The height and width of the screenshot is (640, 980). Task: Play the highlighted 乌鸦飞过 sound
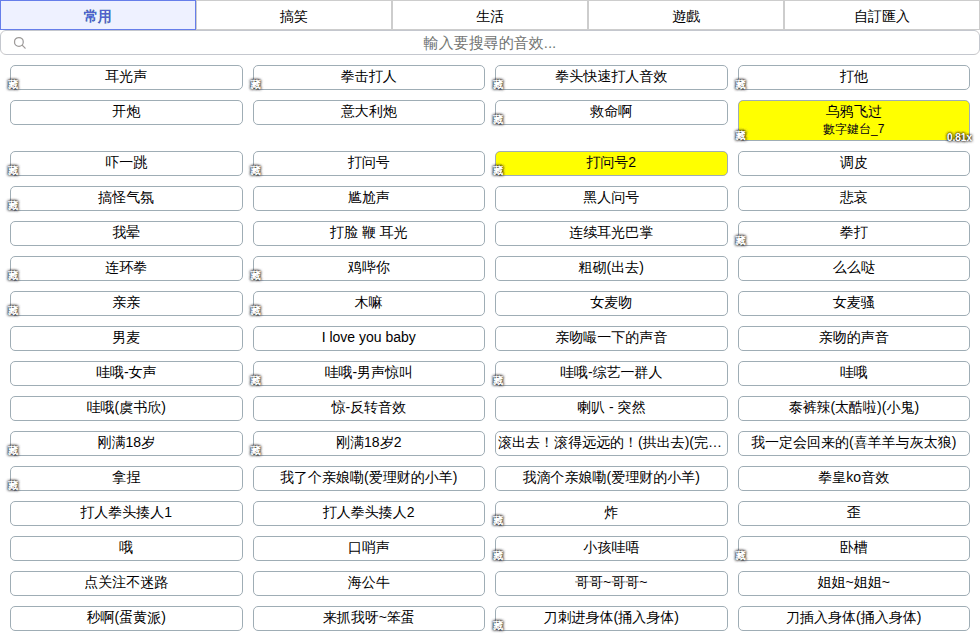pos(854,121)
